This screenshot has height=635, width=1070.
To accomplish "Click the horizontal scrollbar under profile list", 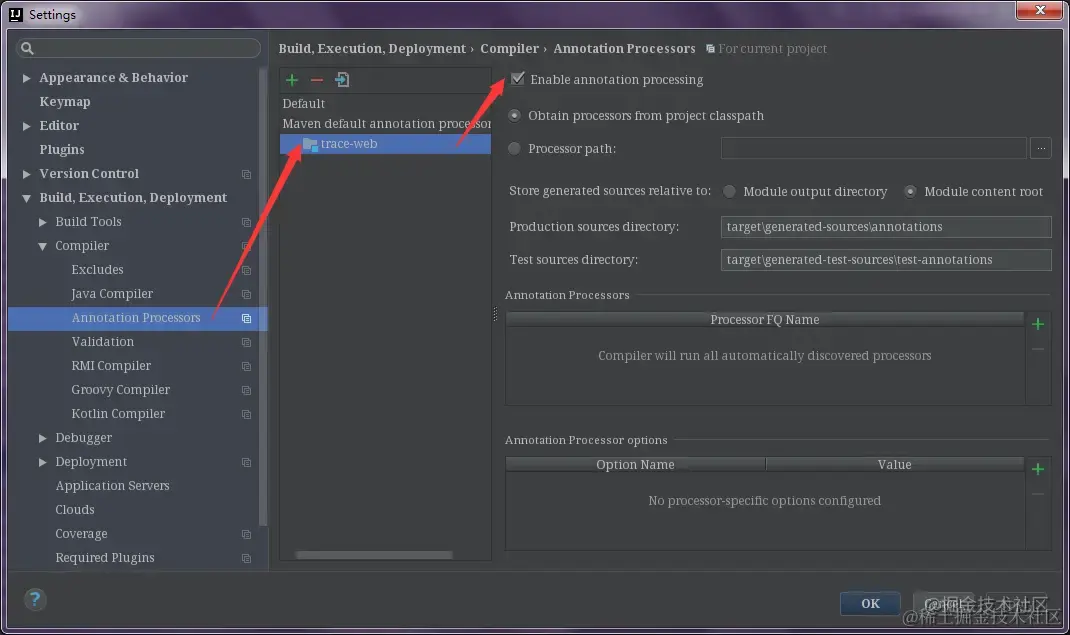I will [x=374, y=555].
